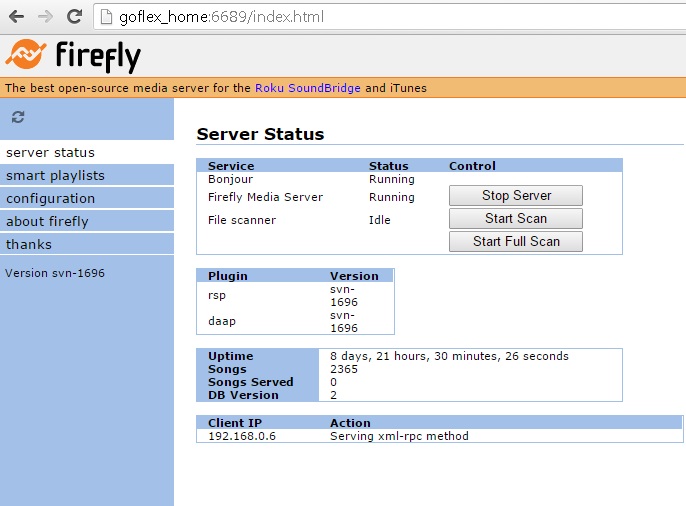Image resolution: width=686 pixels, height=506 pixels.
Task: Click the sidebar refresh status icon
Action: (18, 117)
